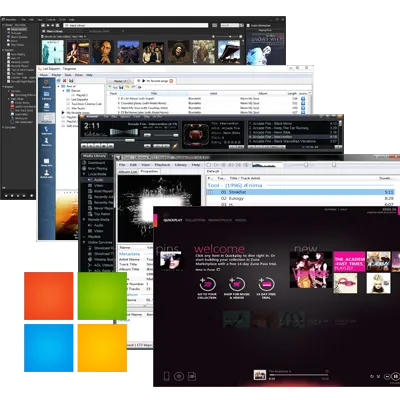Viewport: 400px width, 400px height.
Task: Select Arcade Fire - Black Mirror in Winamp playlist
Action: tap(294, 124)
